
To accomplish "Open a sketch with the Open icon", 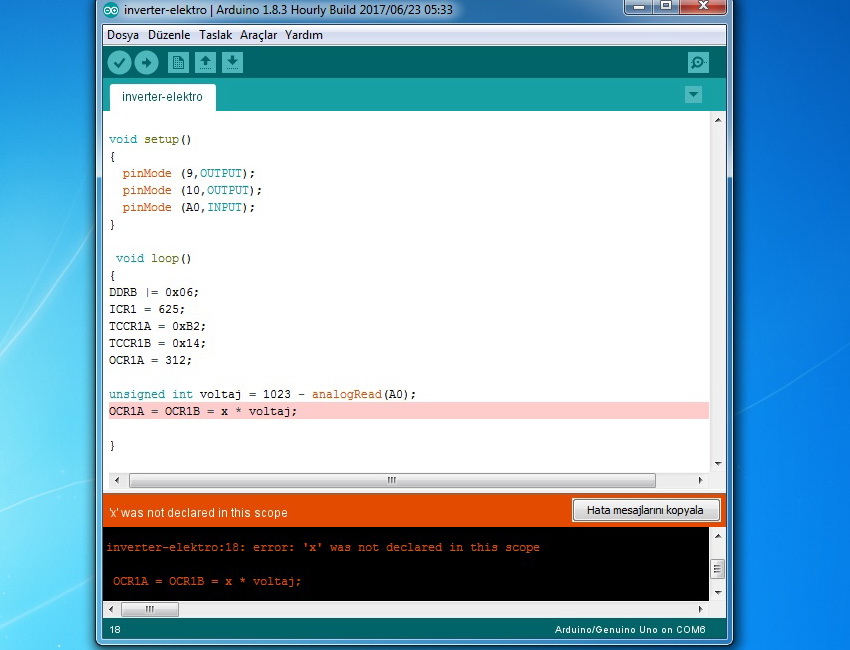I will click(x=205, y=63).
